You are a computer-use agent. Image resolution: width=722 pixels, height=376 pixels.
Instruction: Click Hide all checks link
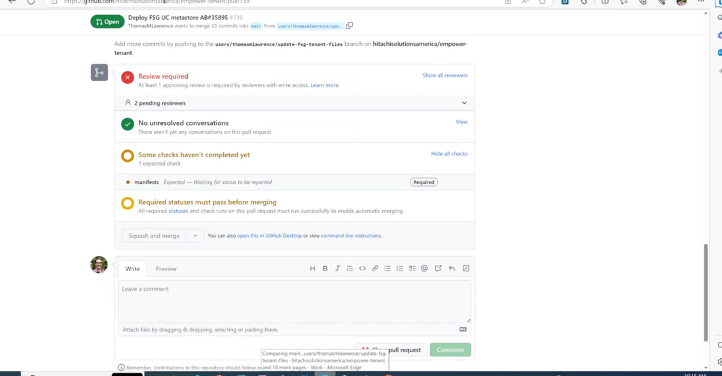click(449, 154)
